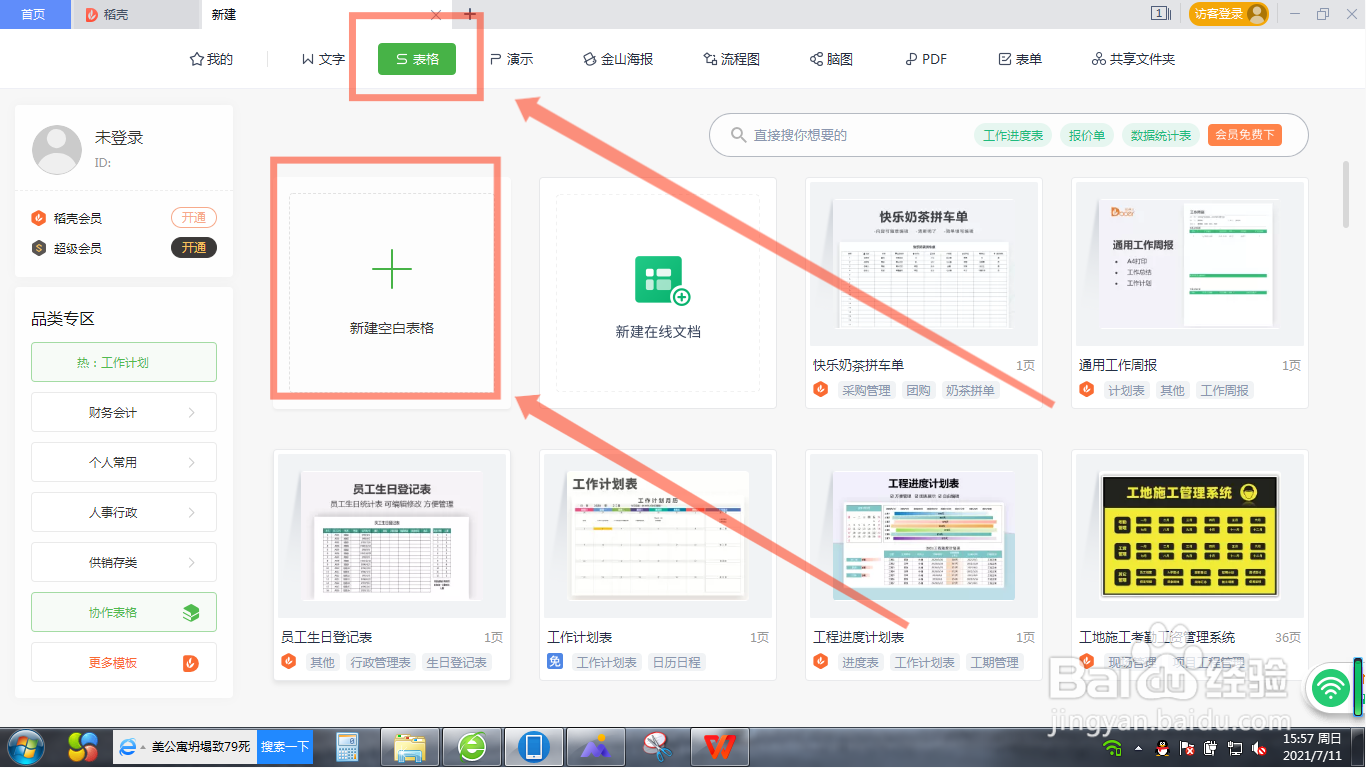Open the 流程图 flowchart tab
This screenshot has width=1366, height=768.
click(732, 59)
